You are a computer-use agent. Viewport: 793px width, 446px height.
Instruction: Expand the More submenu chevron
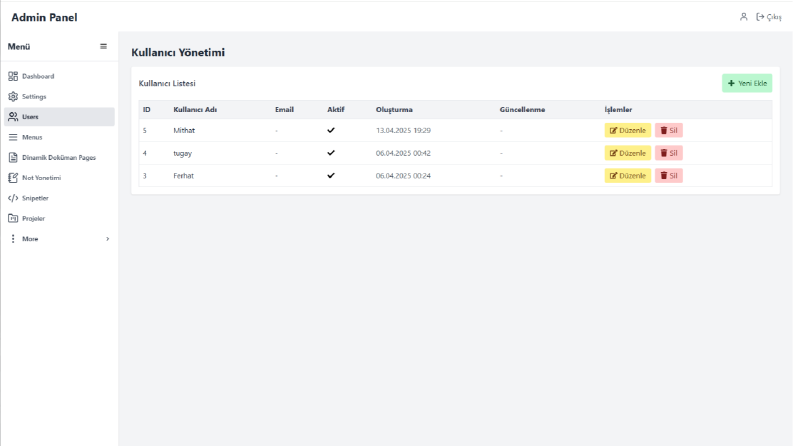pyautogui.click(x=107, y=239)
